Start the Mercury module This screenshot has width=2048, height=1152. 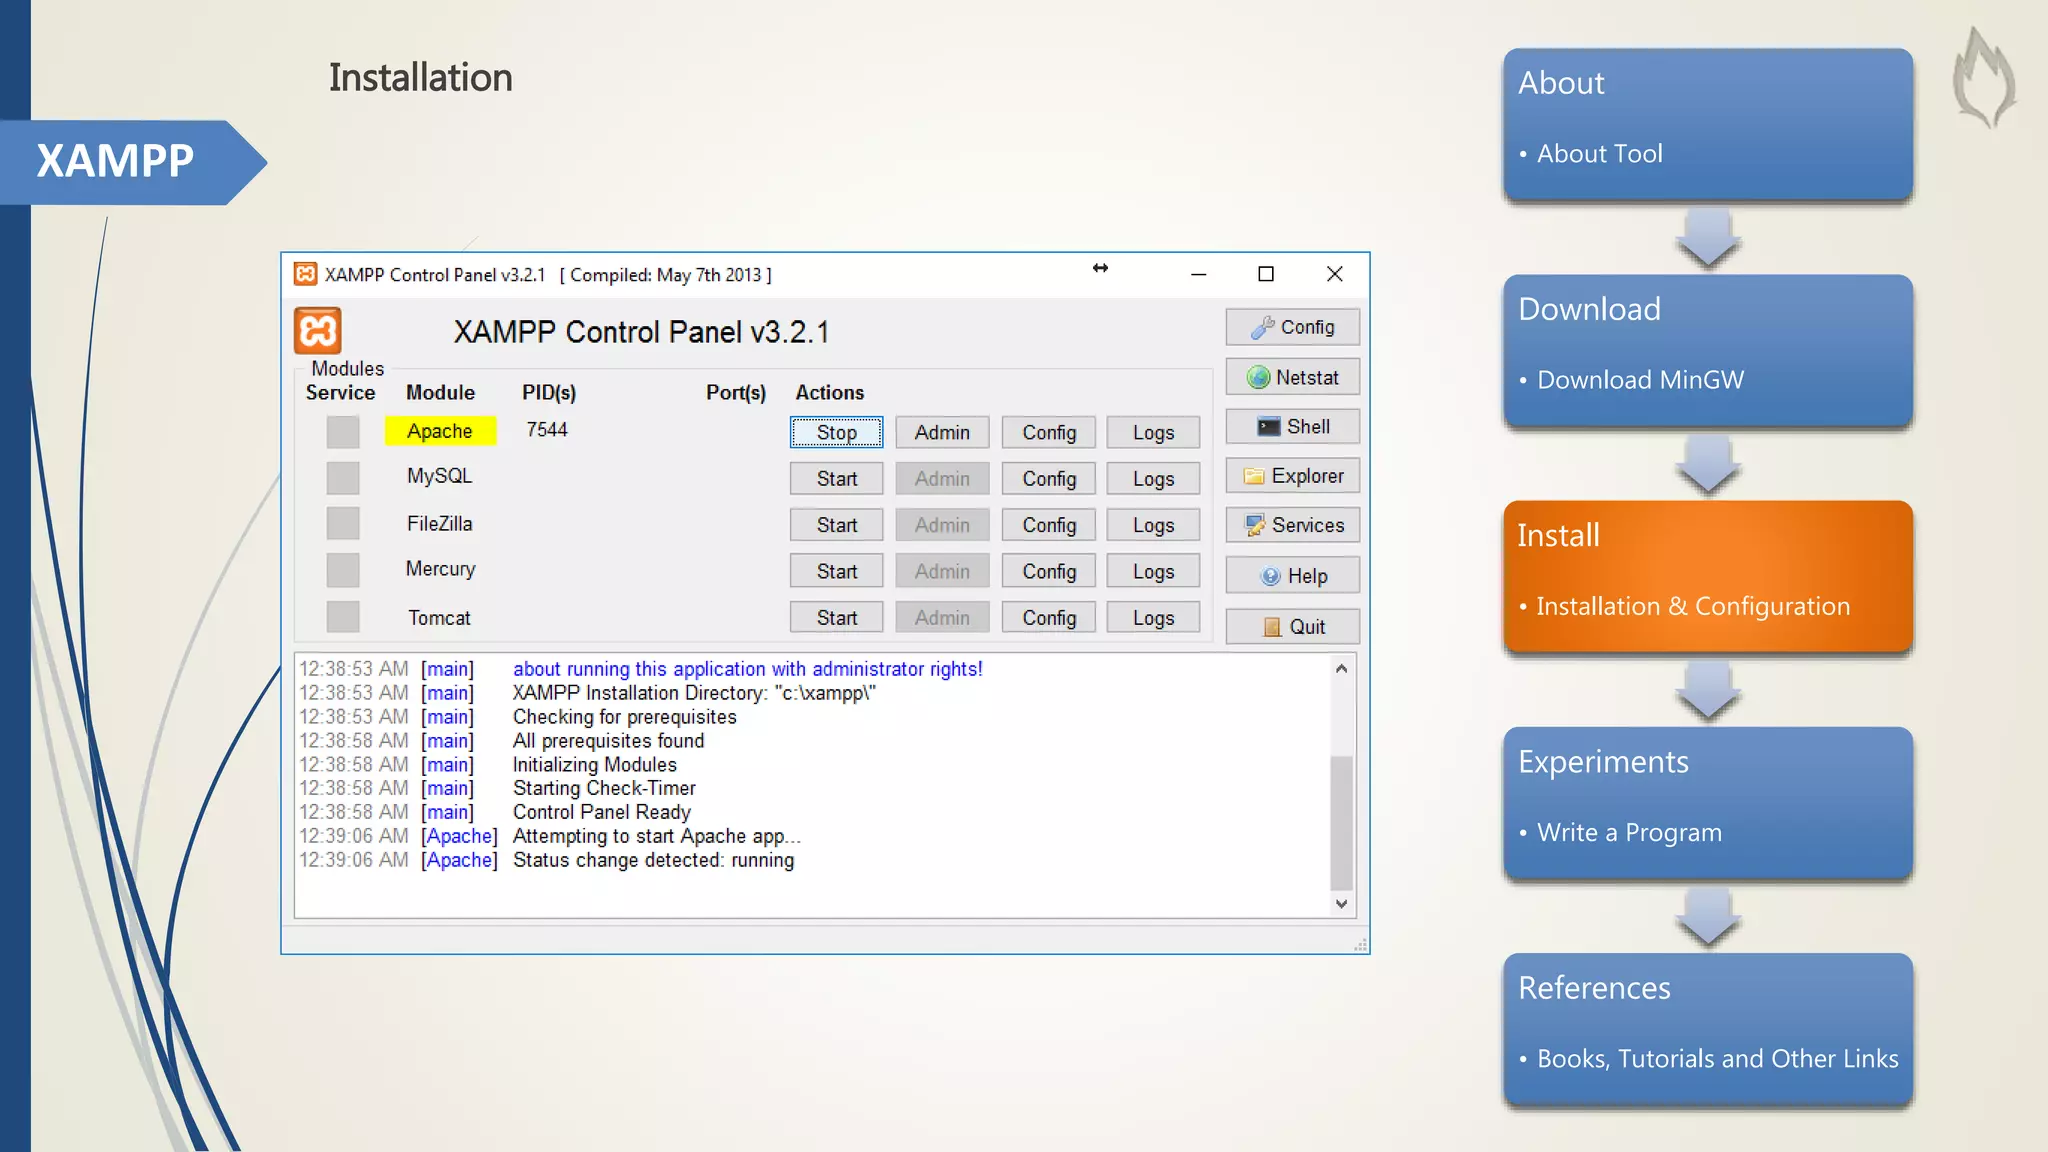836,571
